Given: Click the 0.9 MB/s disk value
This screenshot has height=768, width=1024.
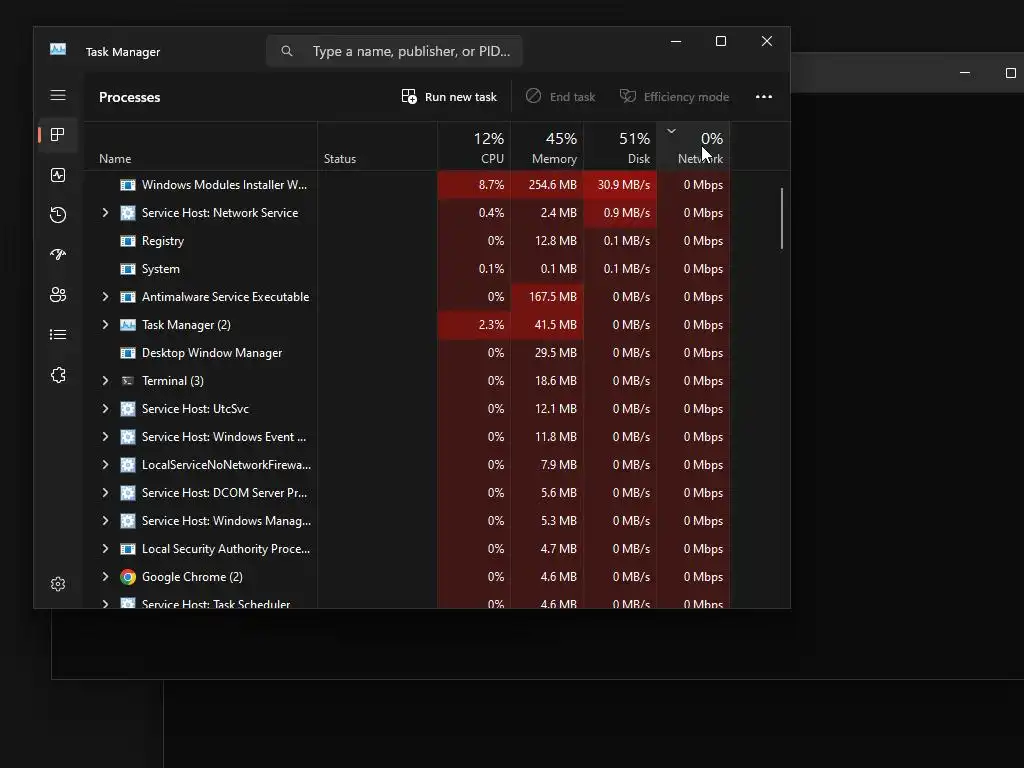Looking at the screenshot, I should coord(627,213).
